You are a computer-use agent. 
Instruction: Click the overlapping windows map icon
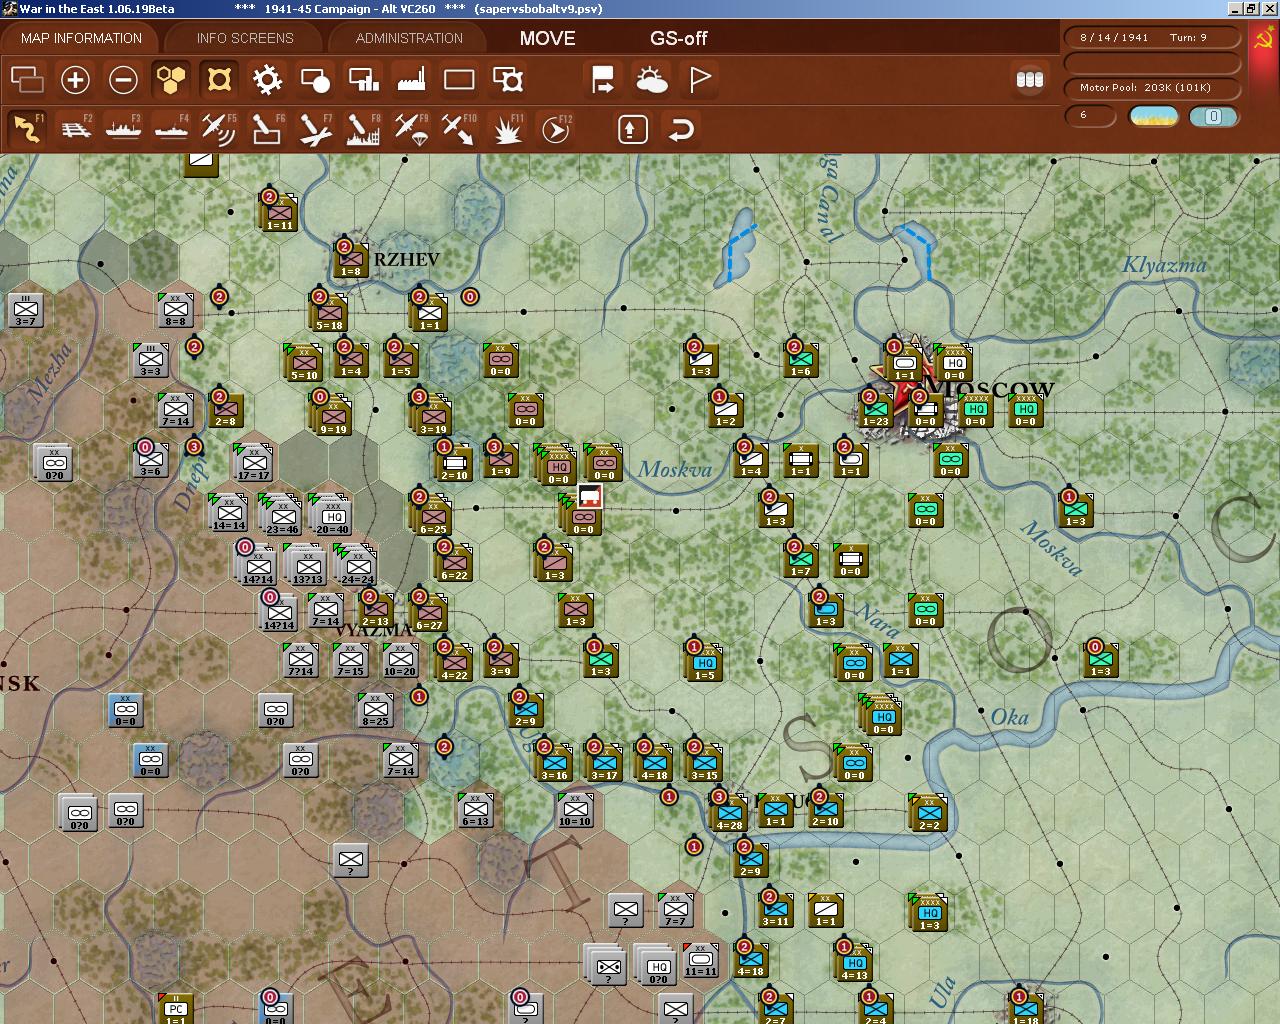tap(27, 79)
